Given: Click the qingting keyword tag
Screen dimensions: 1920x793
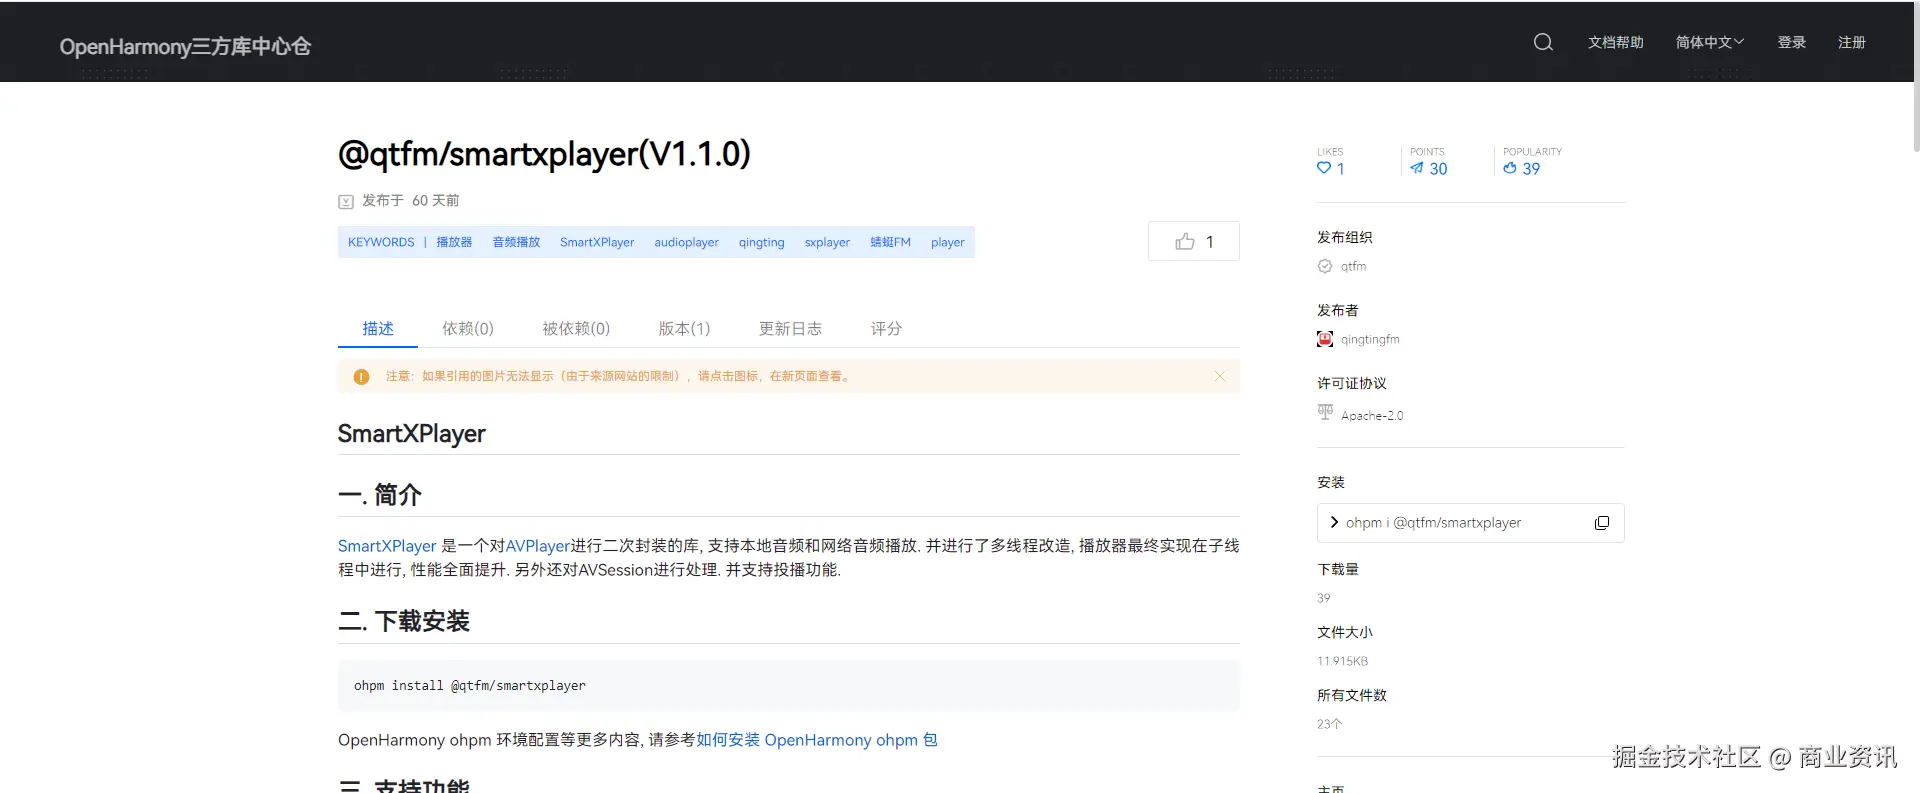Looking at the screenshot, I should click(x=762, y=242).
